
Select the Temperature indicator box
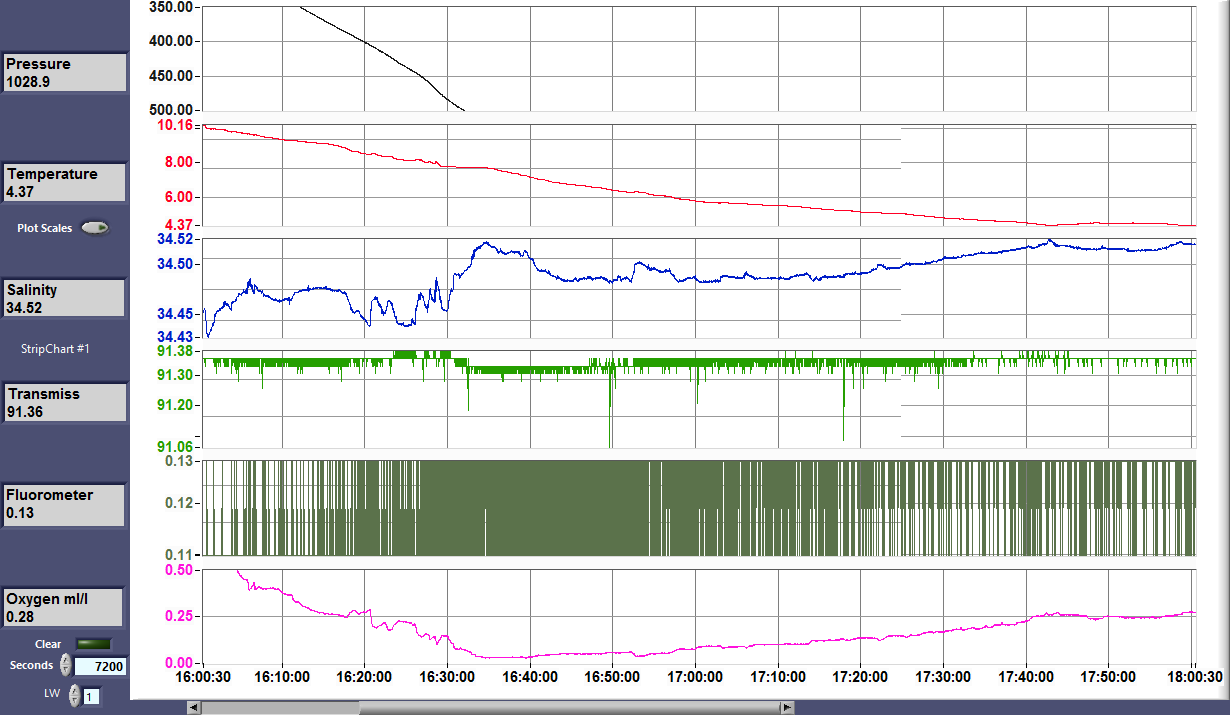coord(64,183)
